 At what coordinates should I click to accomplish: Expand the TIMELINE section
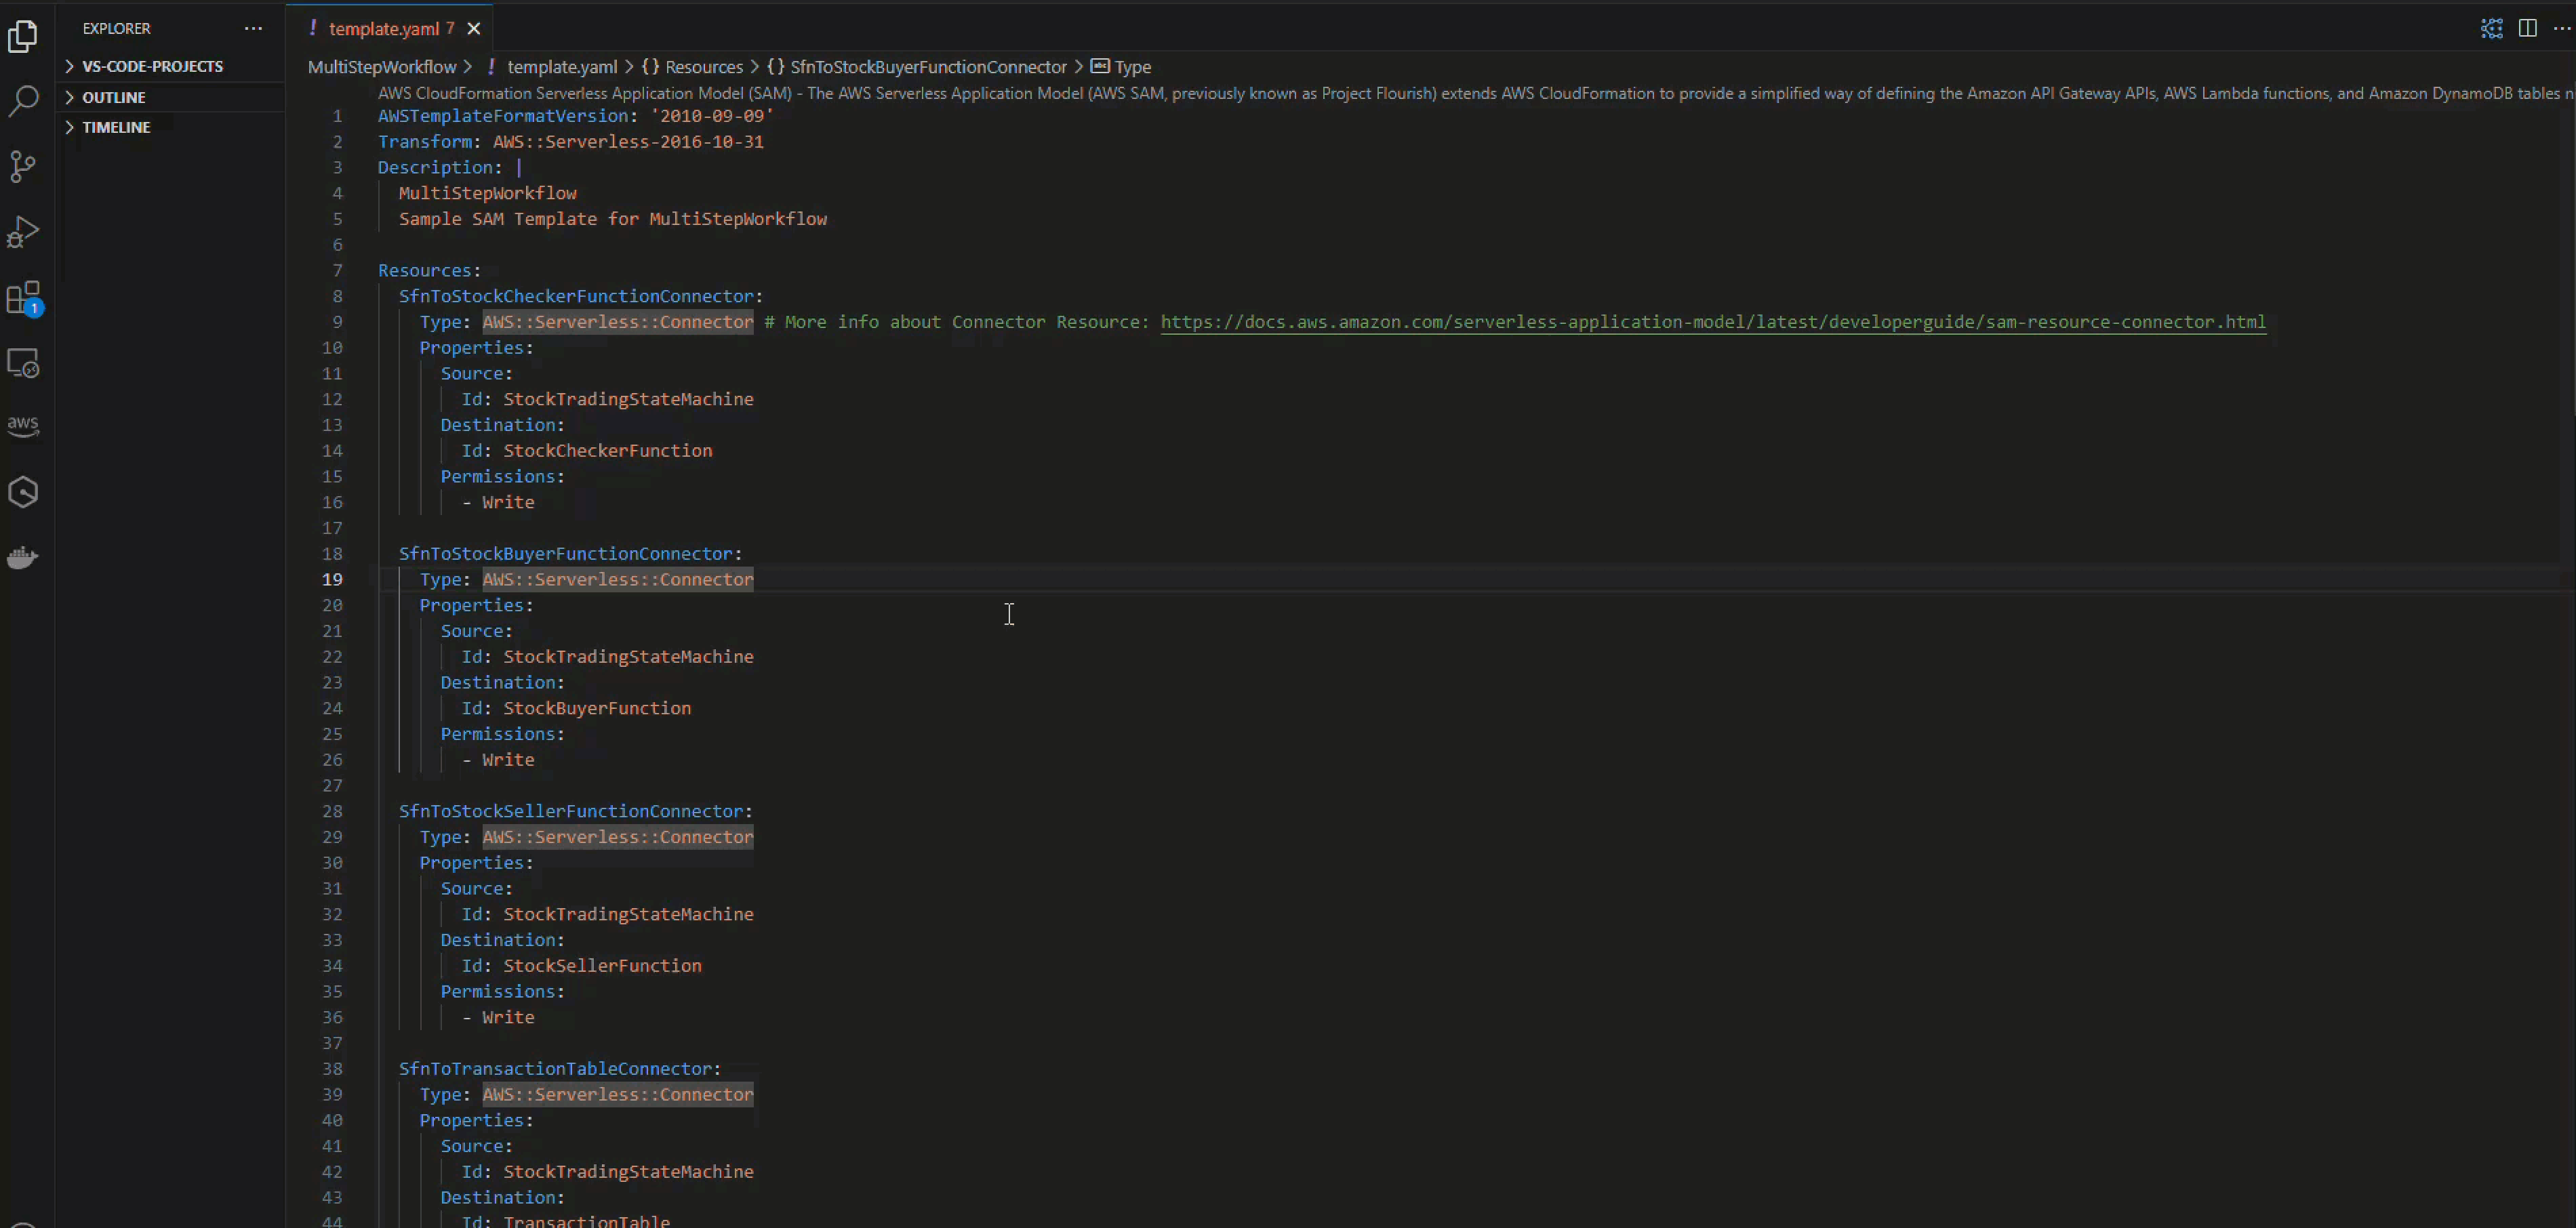click(117, 127)
